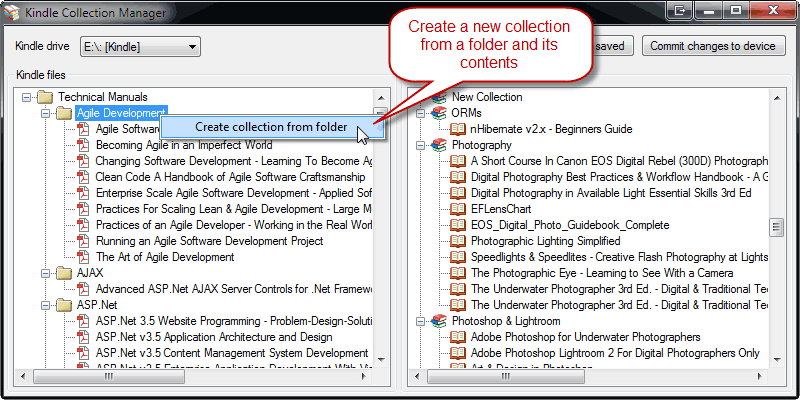Image resolution: width=800 pixels, height=400 pixels.
Task: Click book icon beside EFLensChart
Action: 458,209
